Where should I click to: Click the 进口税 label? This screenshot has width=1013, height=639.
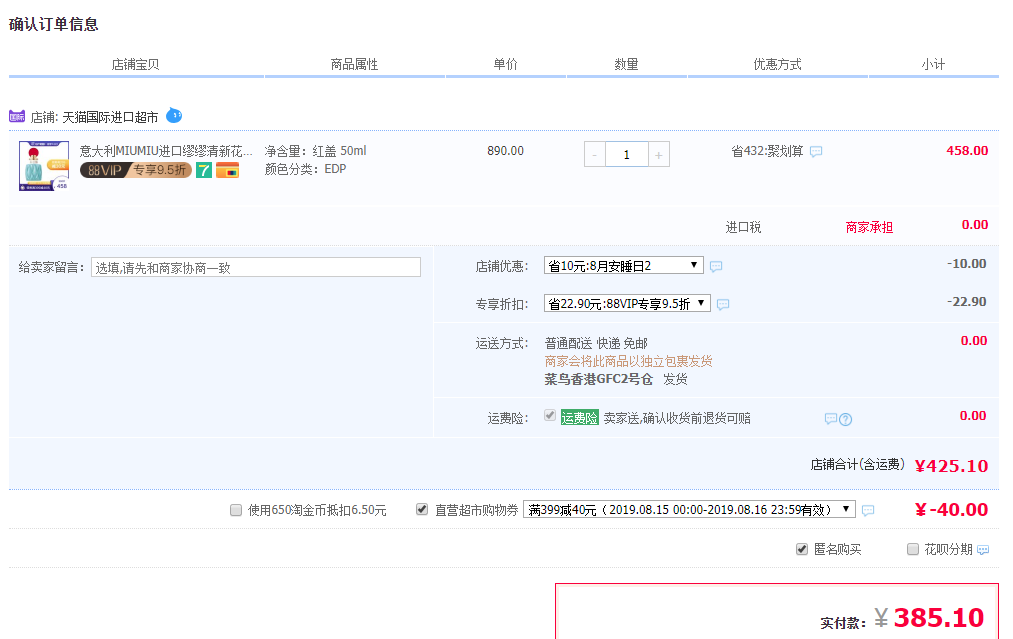[743, 227]
